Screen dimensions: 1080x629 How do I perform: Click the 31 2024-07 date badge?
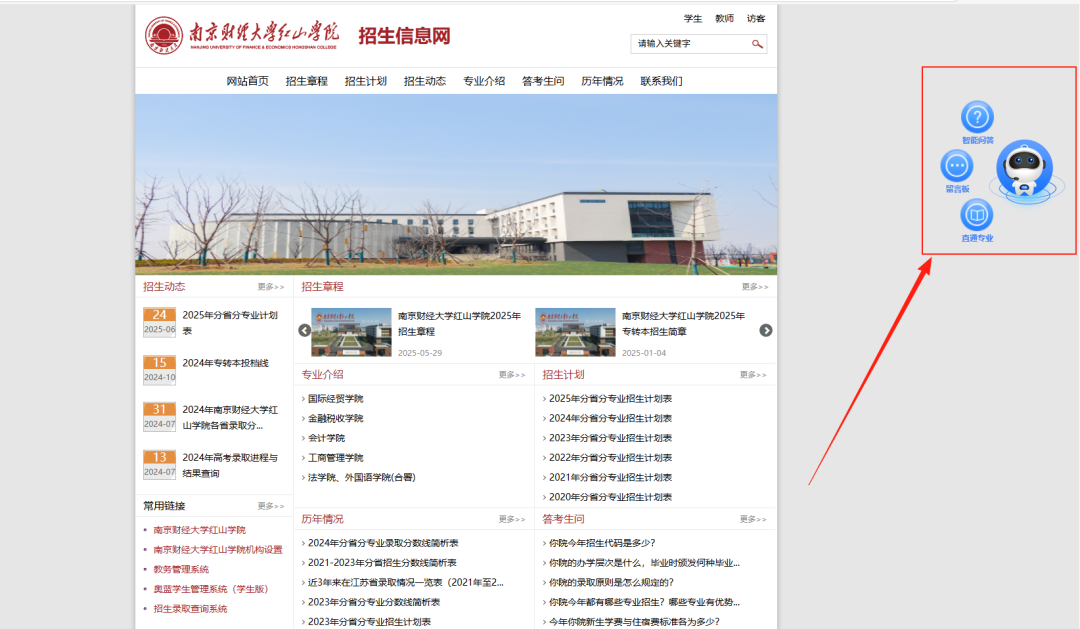[159, 417]
